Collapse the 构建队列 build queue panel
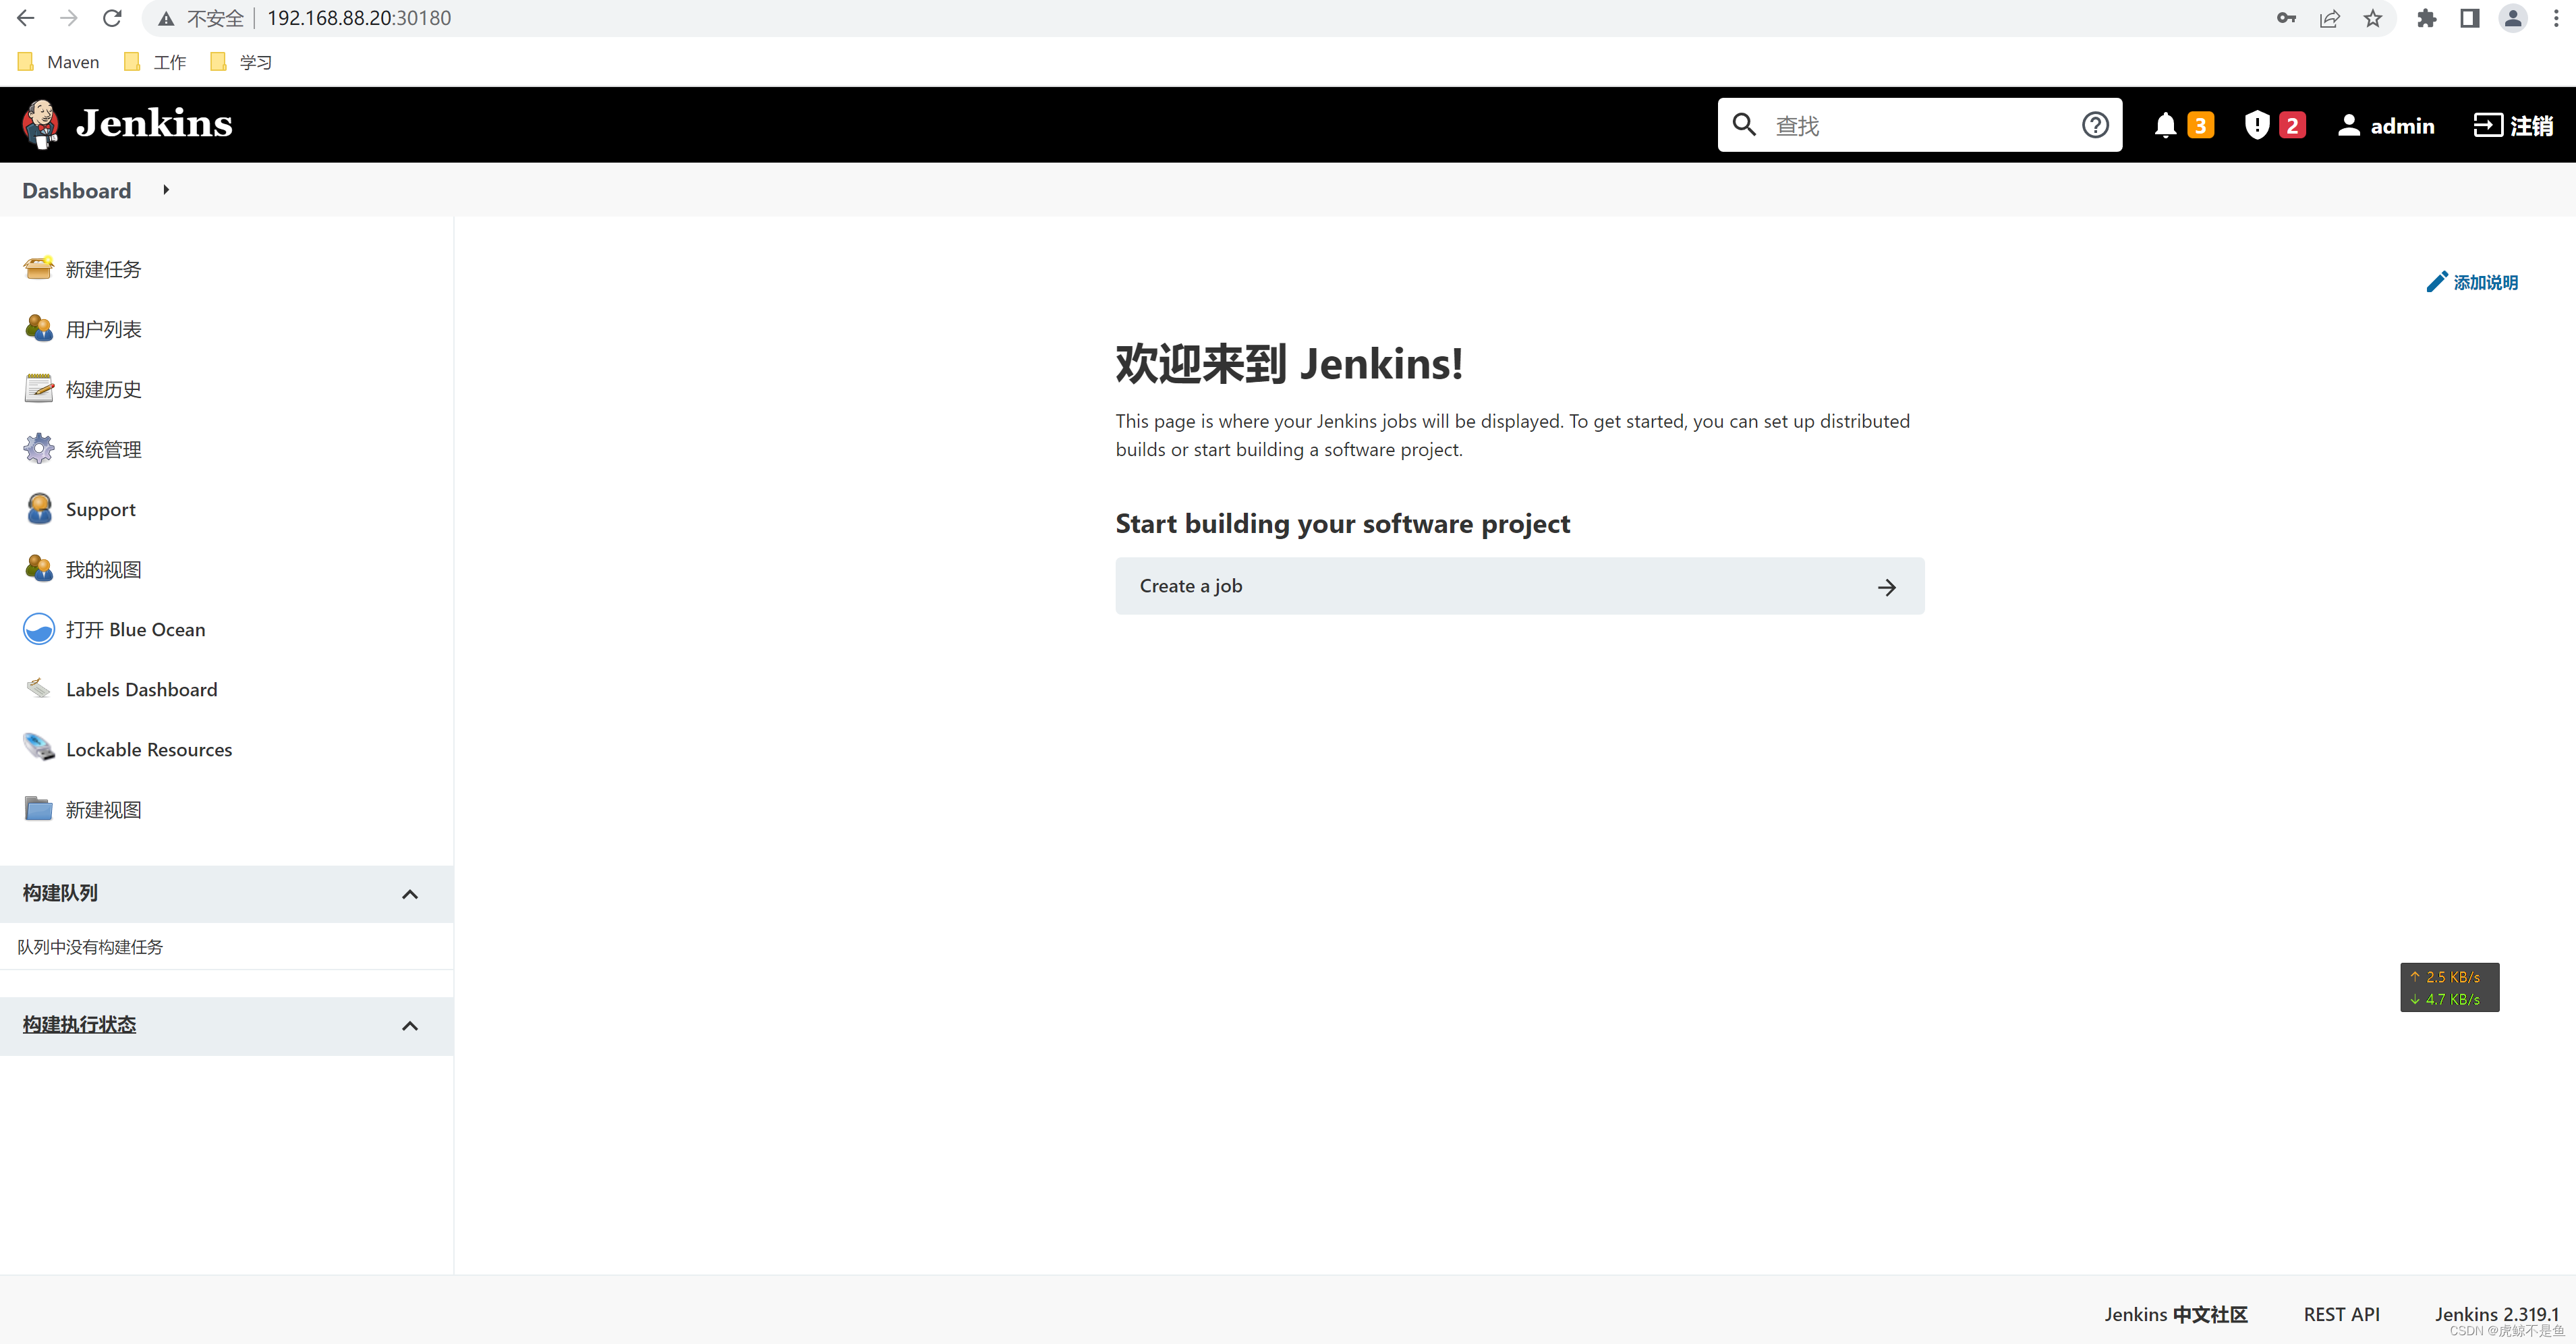Viewport: 2576px width, 1344px height. (410, 893)
